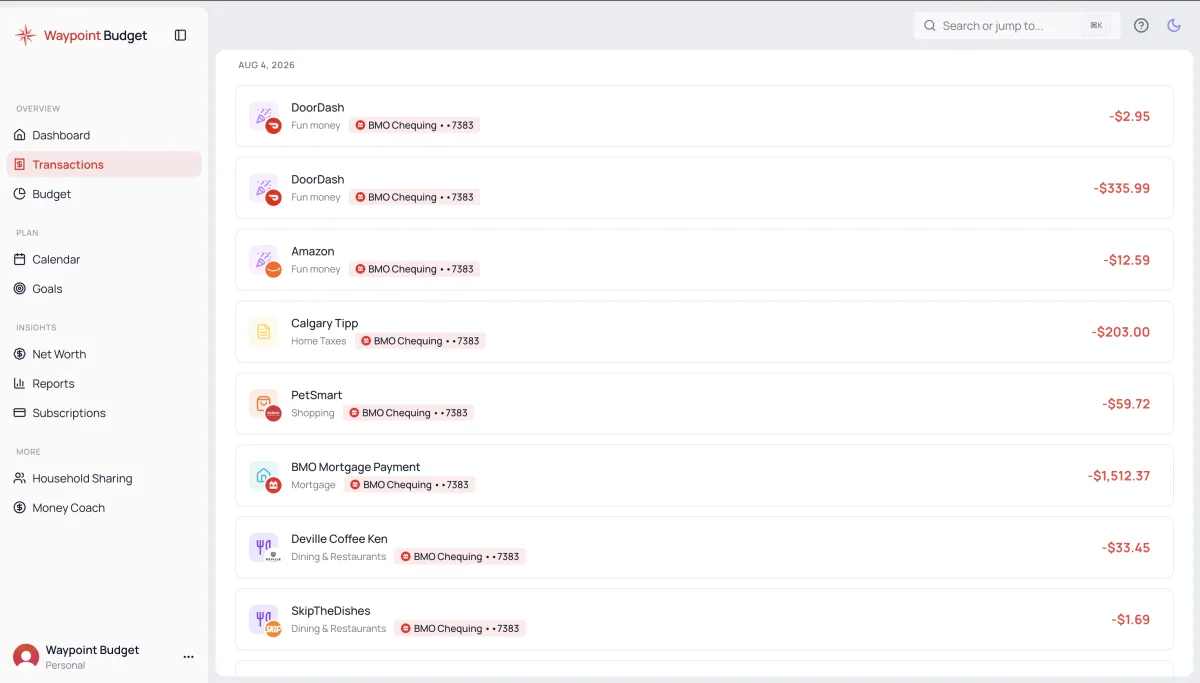1200x683 pixels.
Task: Click the BMO Chequing tag on Amazon row
Action: click(414, 269)
